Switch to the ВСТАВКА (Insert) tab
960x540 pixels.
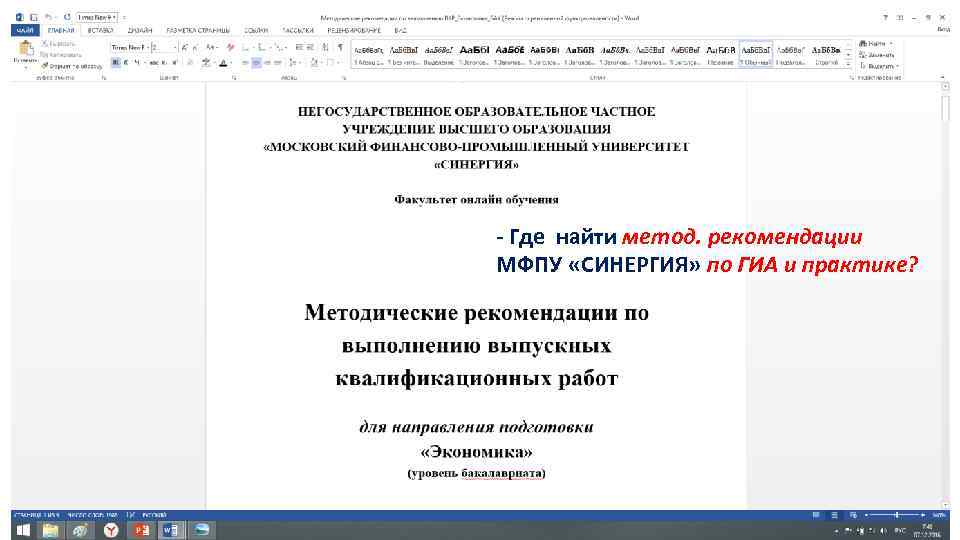pyautogui.click(x=100, y=30)
